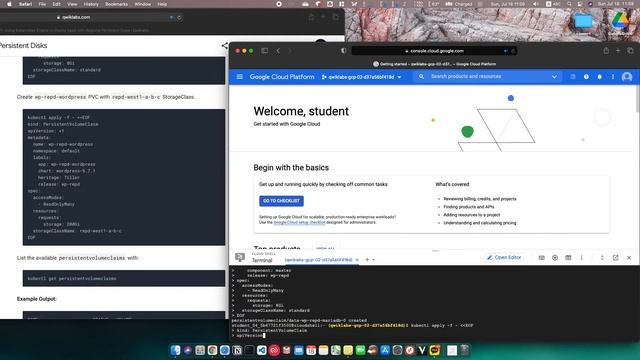Open the notifications bell
Screen dimensions: 640x360
[x=600, y=77]
